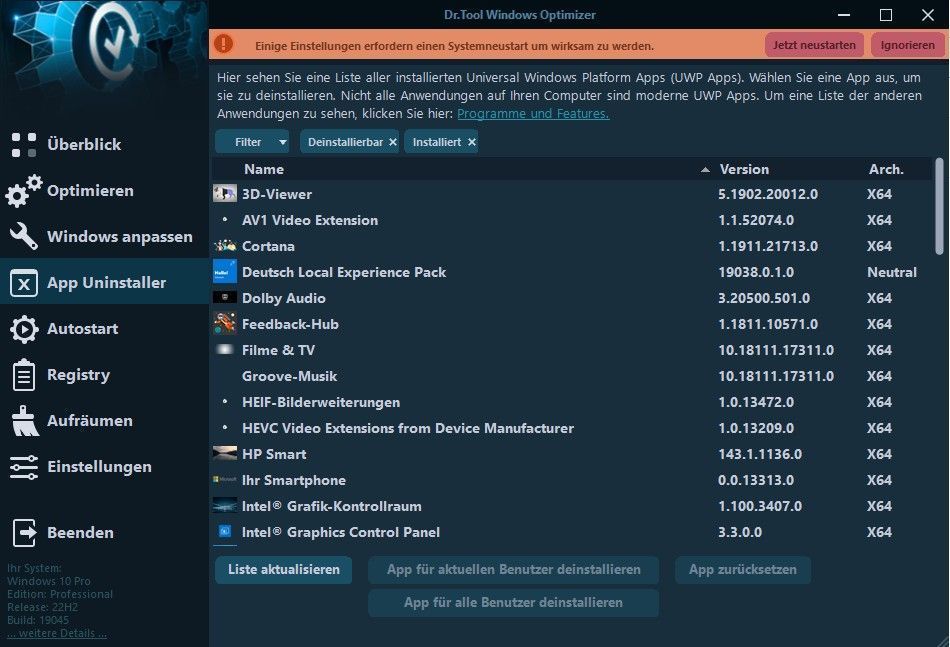Click the Optimieren gears icon

tap(24, 191)
